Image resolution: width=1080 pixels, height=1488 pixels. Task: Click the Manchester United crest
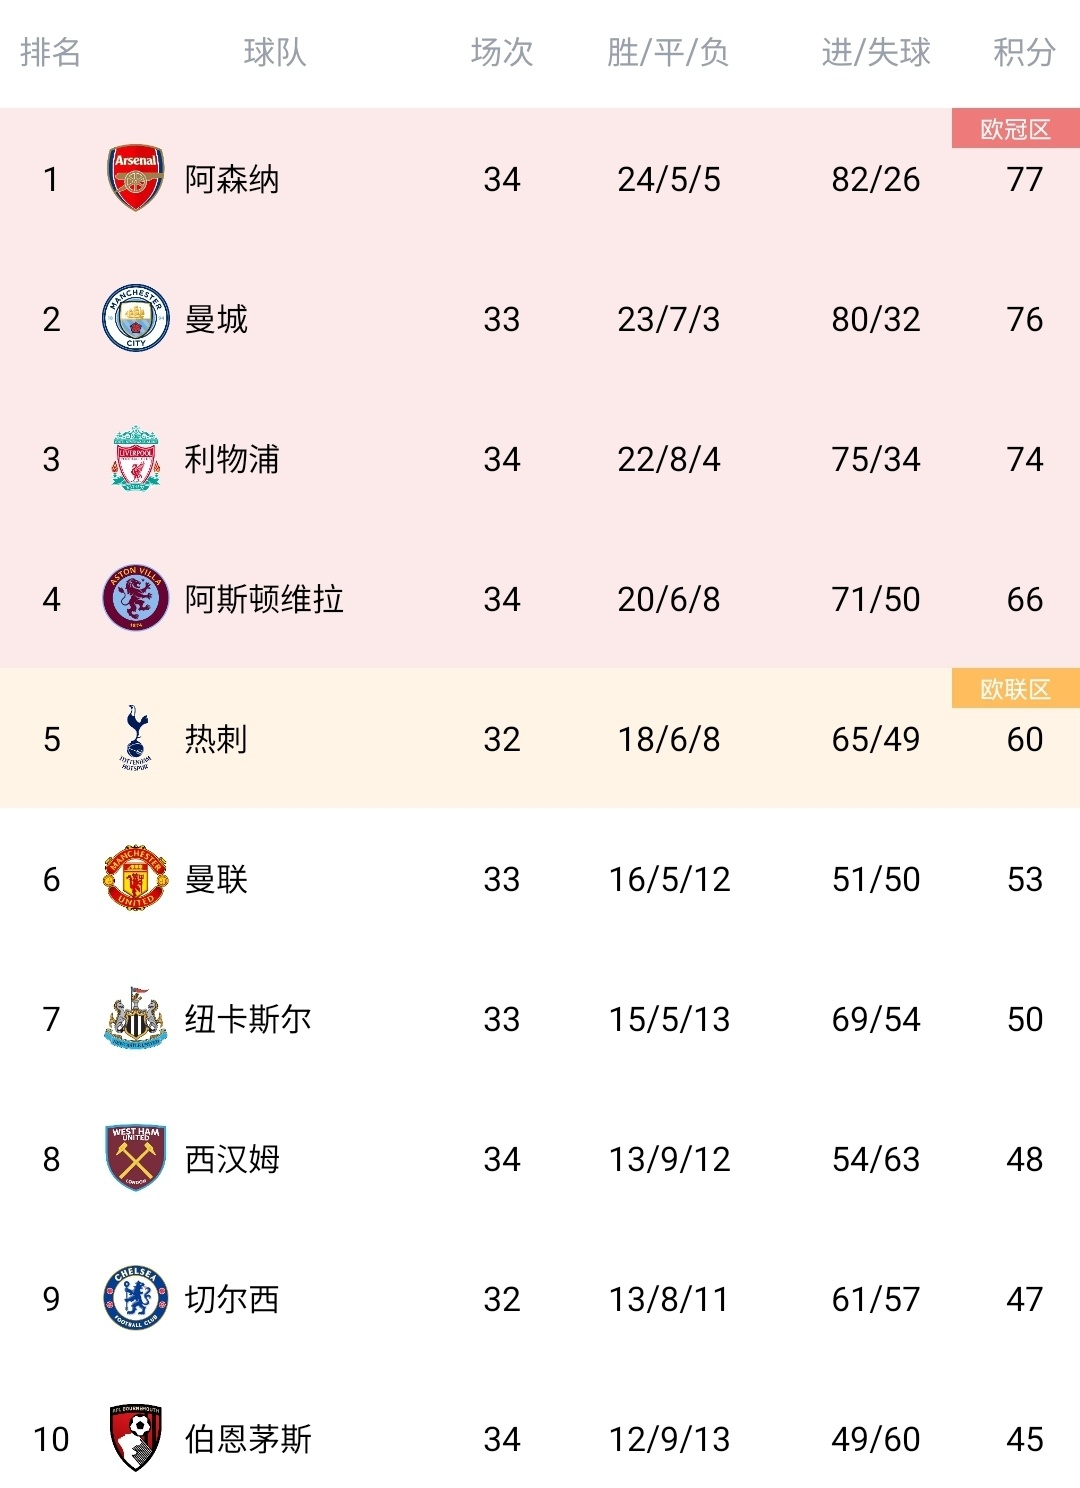pyautogui.click(x=136, y=879)
